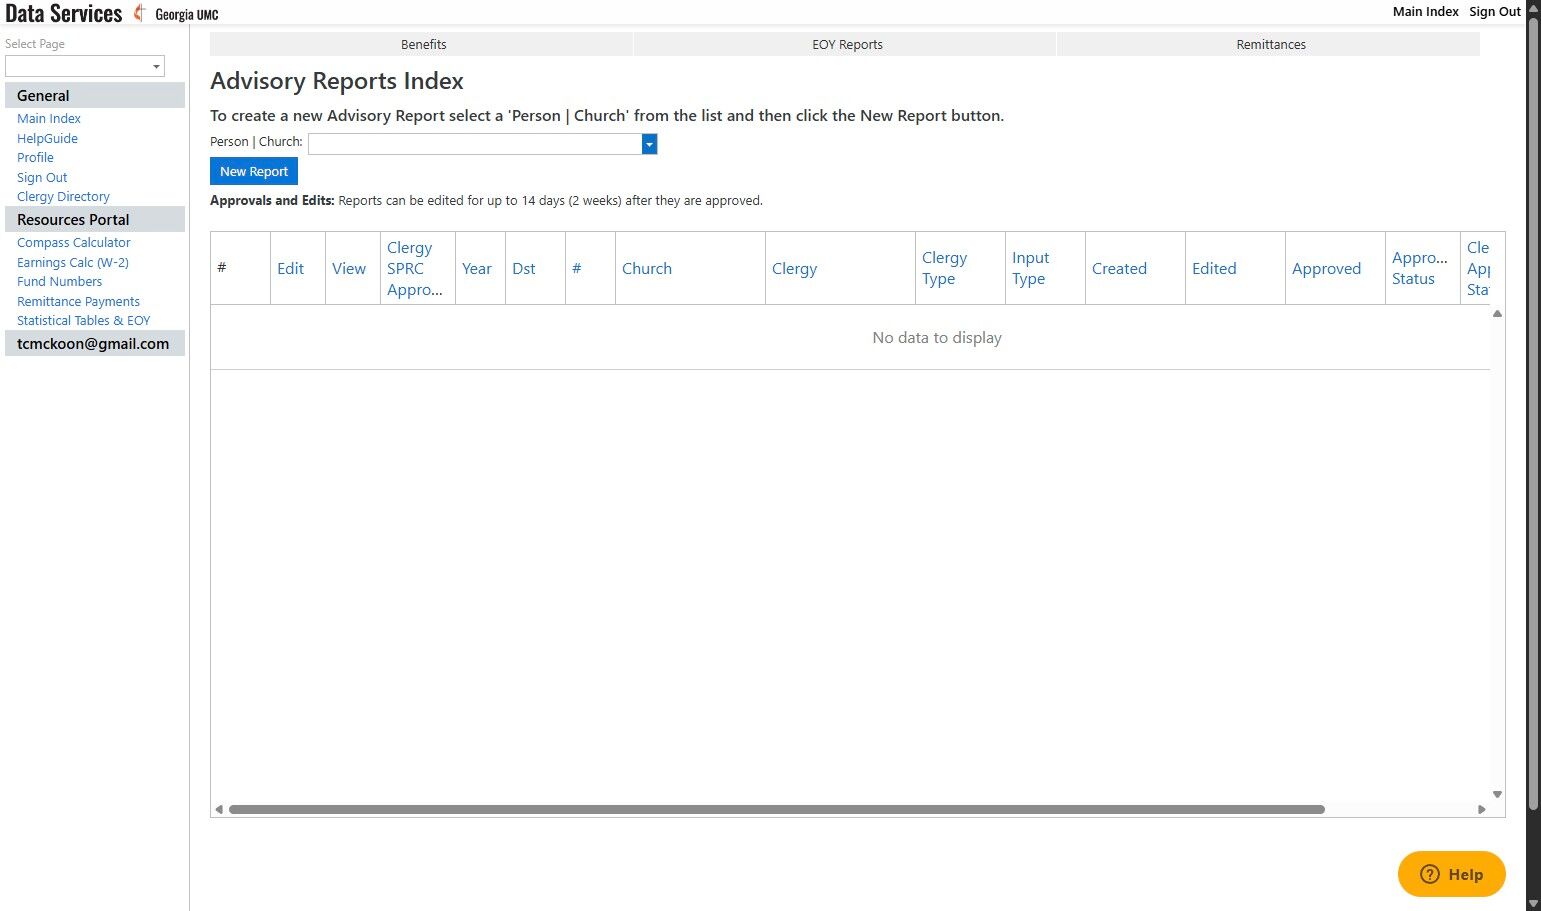Sort by the Approved column header
Viewport: 1541px width, 911px height.
coord(1326,268)
